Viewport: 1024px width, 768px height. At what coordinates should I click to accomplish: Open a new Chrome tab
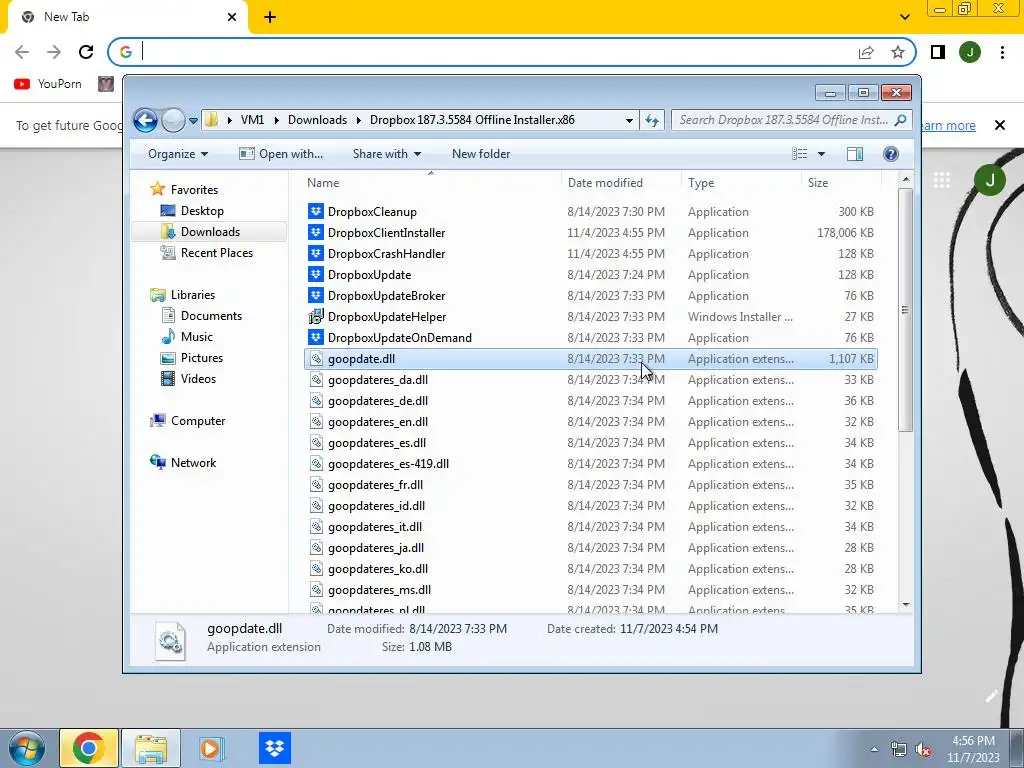(270, 17)
